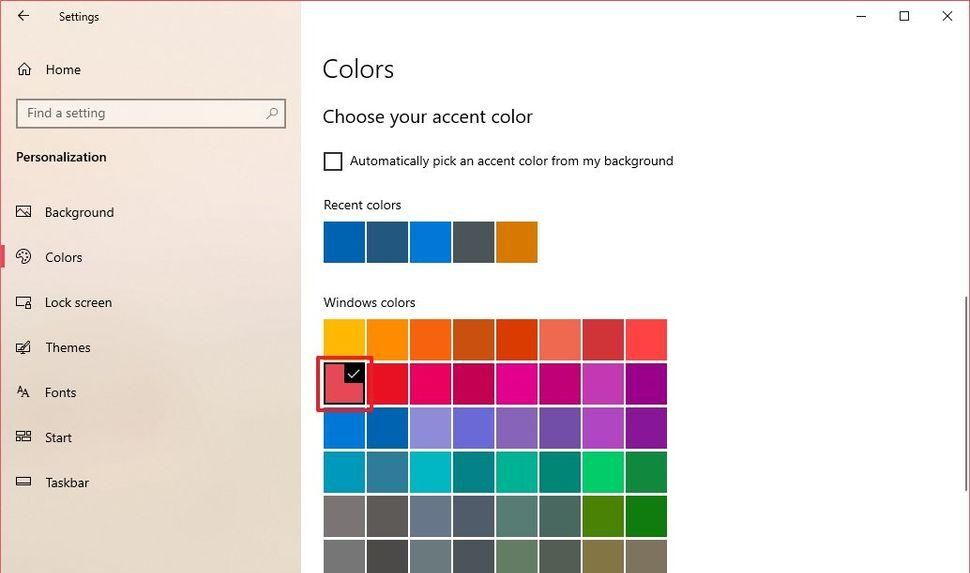Choose the yellow gold Windows color
Image resolution: width=970 pixels, height=573 pixels.
(344, 340)
